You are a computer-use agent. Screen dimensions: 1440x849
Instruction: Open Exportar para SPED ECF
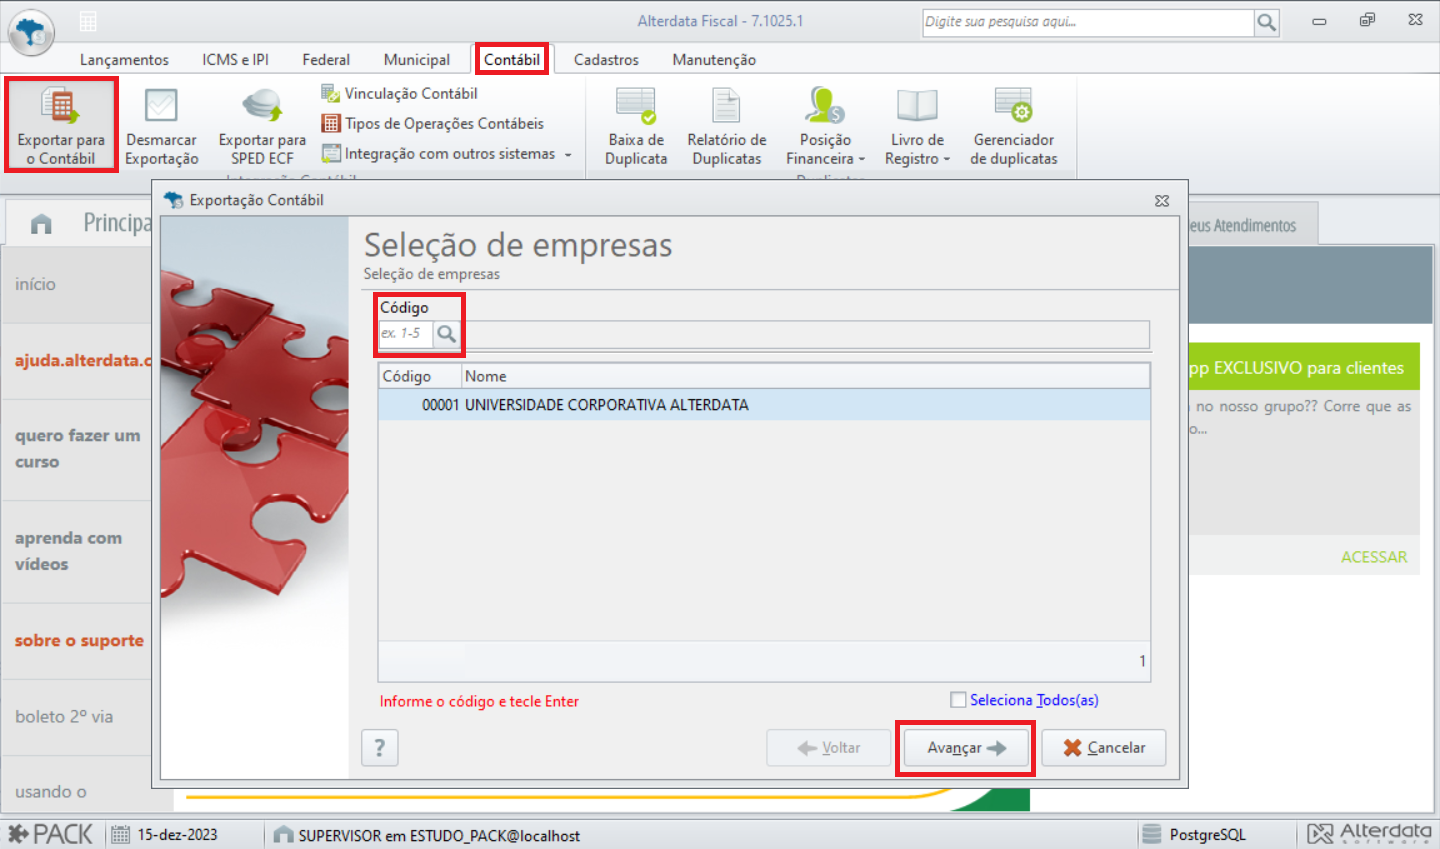262,126
